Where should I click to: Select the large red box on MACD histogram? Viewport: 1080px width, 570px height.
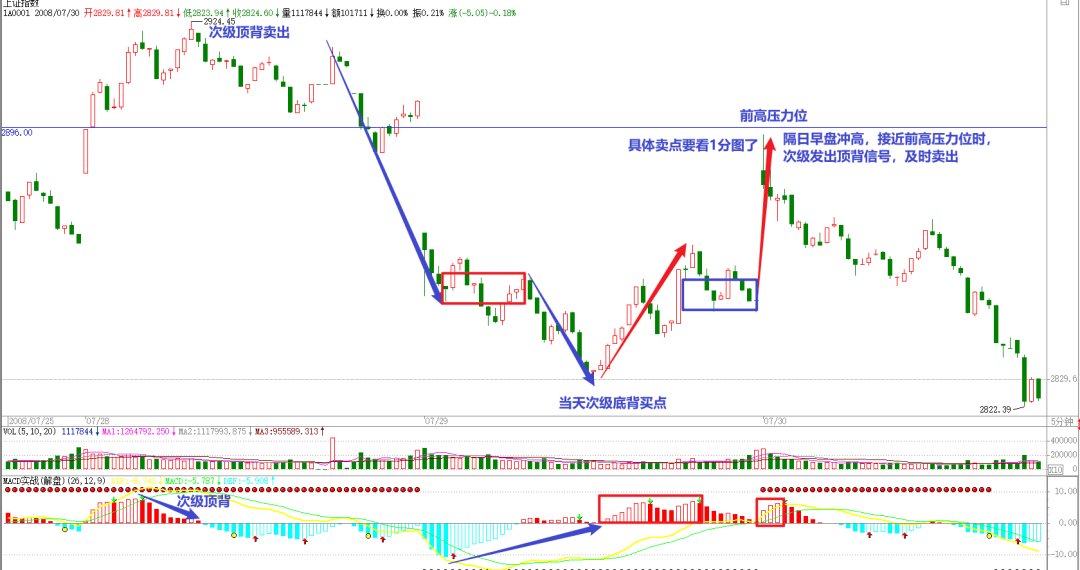650,508
